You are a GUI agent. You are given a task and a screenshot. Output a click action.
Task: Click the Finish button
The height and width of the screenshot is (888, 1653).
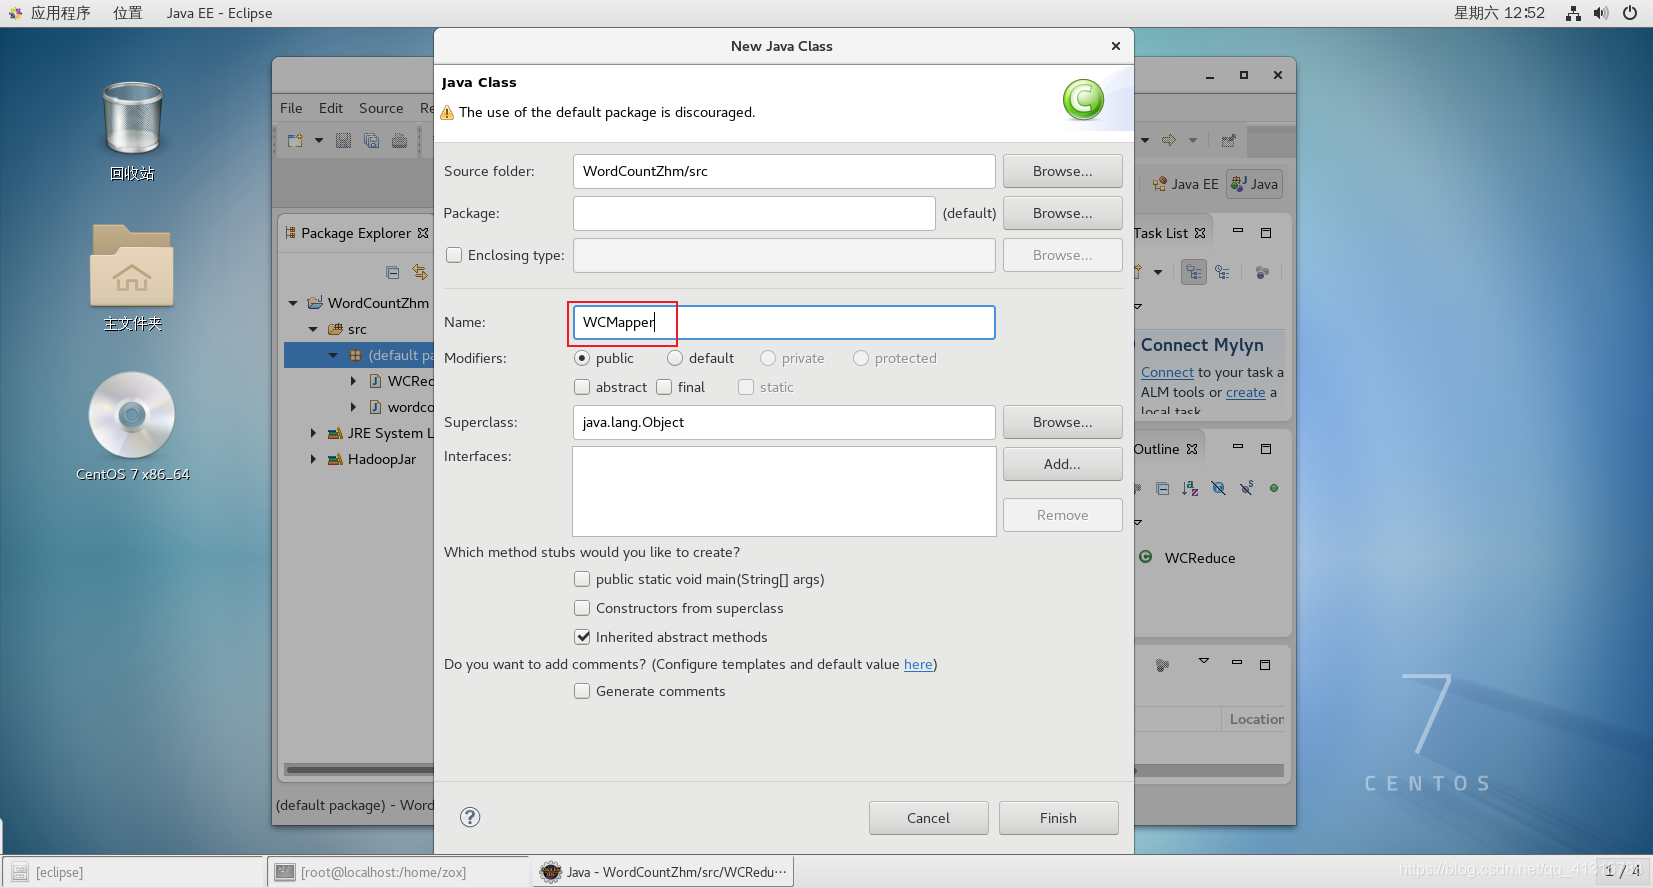(x=1058, y=818)
